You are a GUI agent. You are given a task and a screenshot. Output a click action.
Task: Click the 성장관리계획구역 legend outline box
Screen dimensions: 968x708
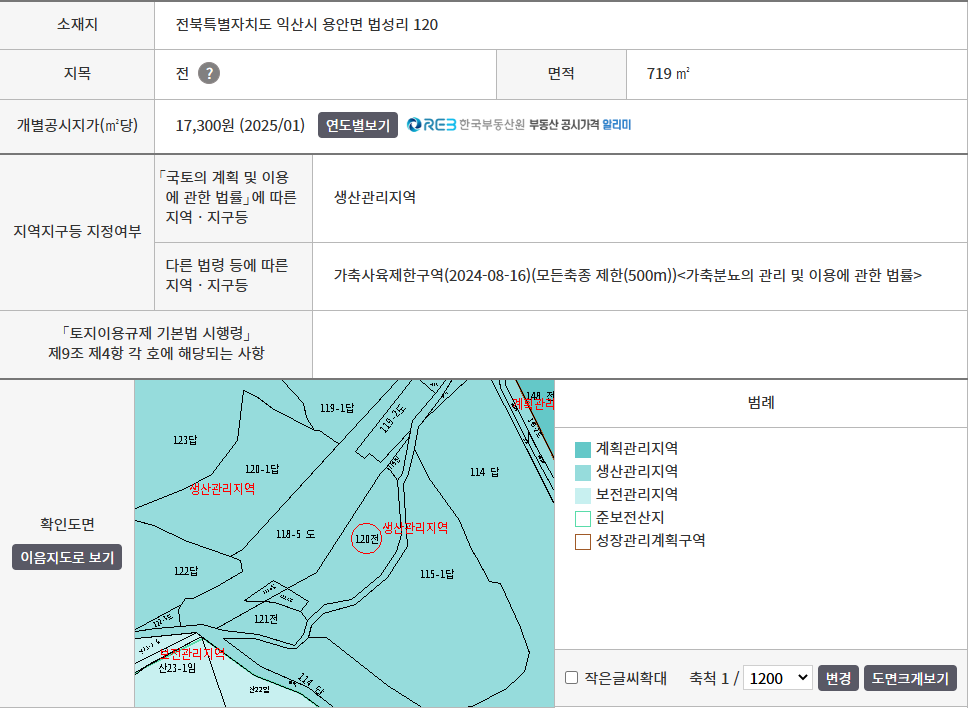point(583,541)
